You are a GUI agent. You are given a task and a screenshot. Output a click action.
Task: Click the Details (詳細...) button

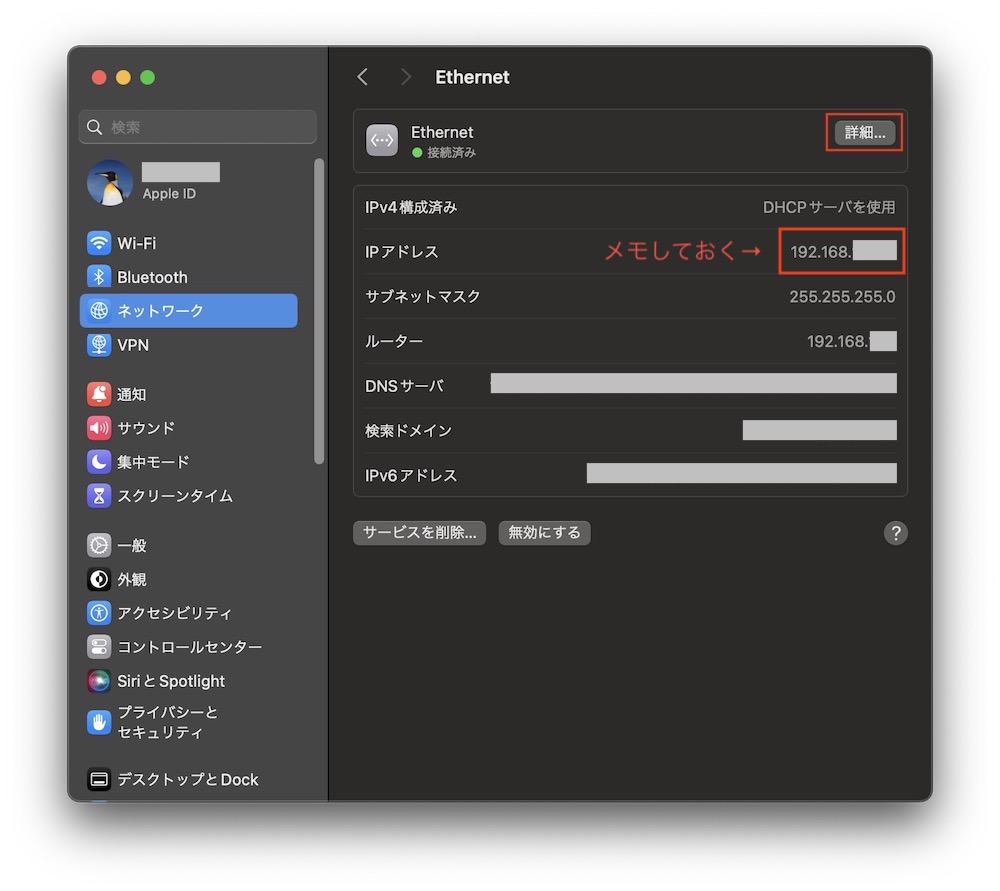pos(865,133)
